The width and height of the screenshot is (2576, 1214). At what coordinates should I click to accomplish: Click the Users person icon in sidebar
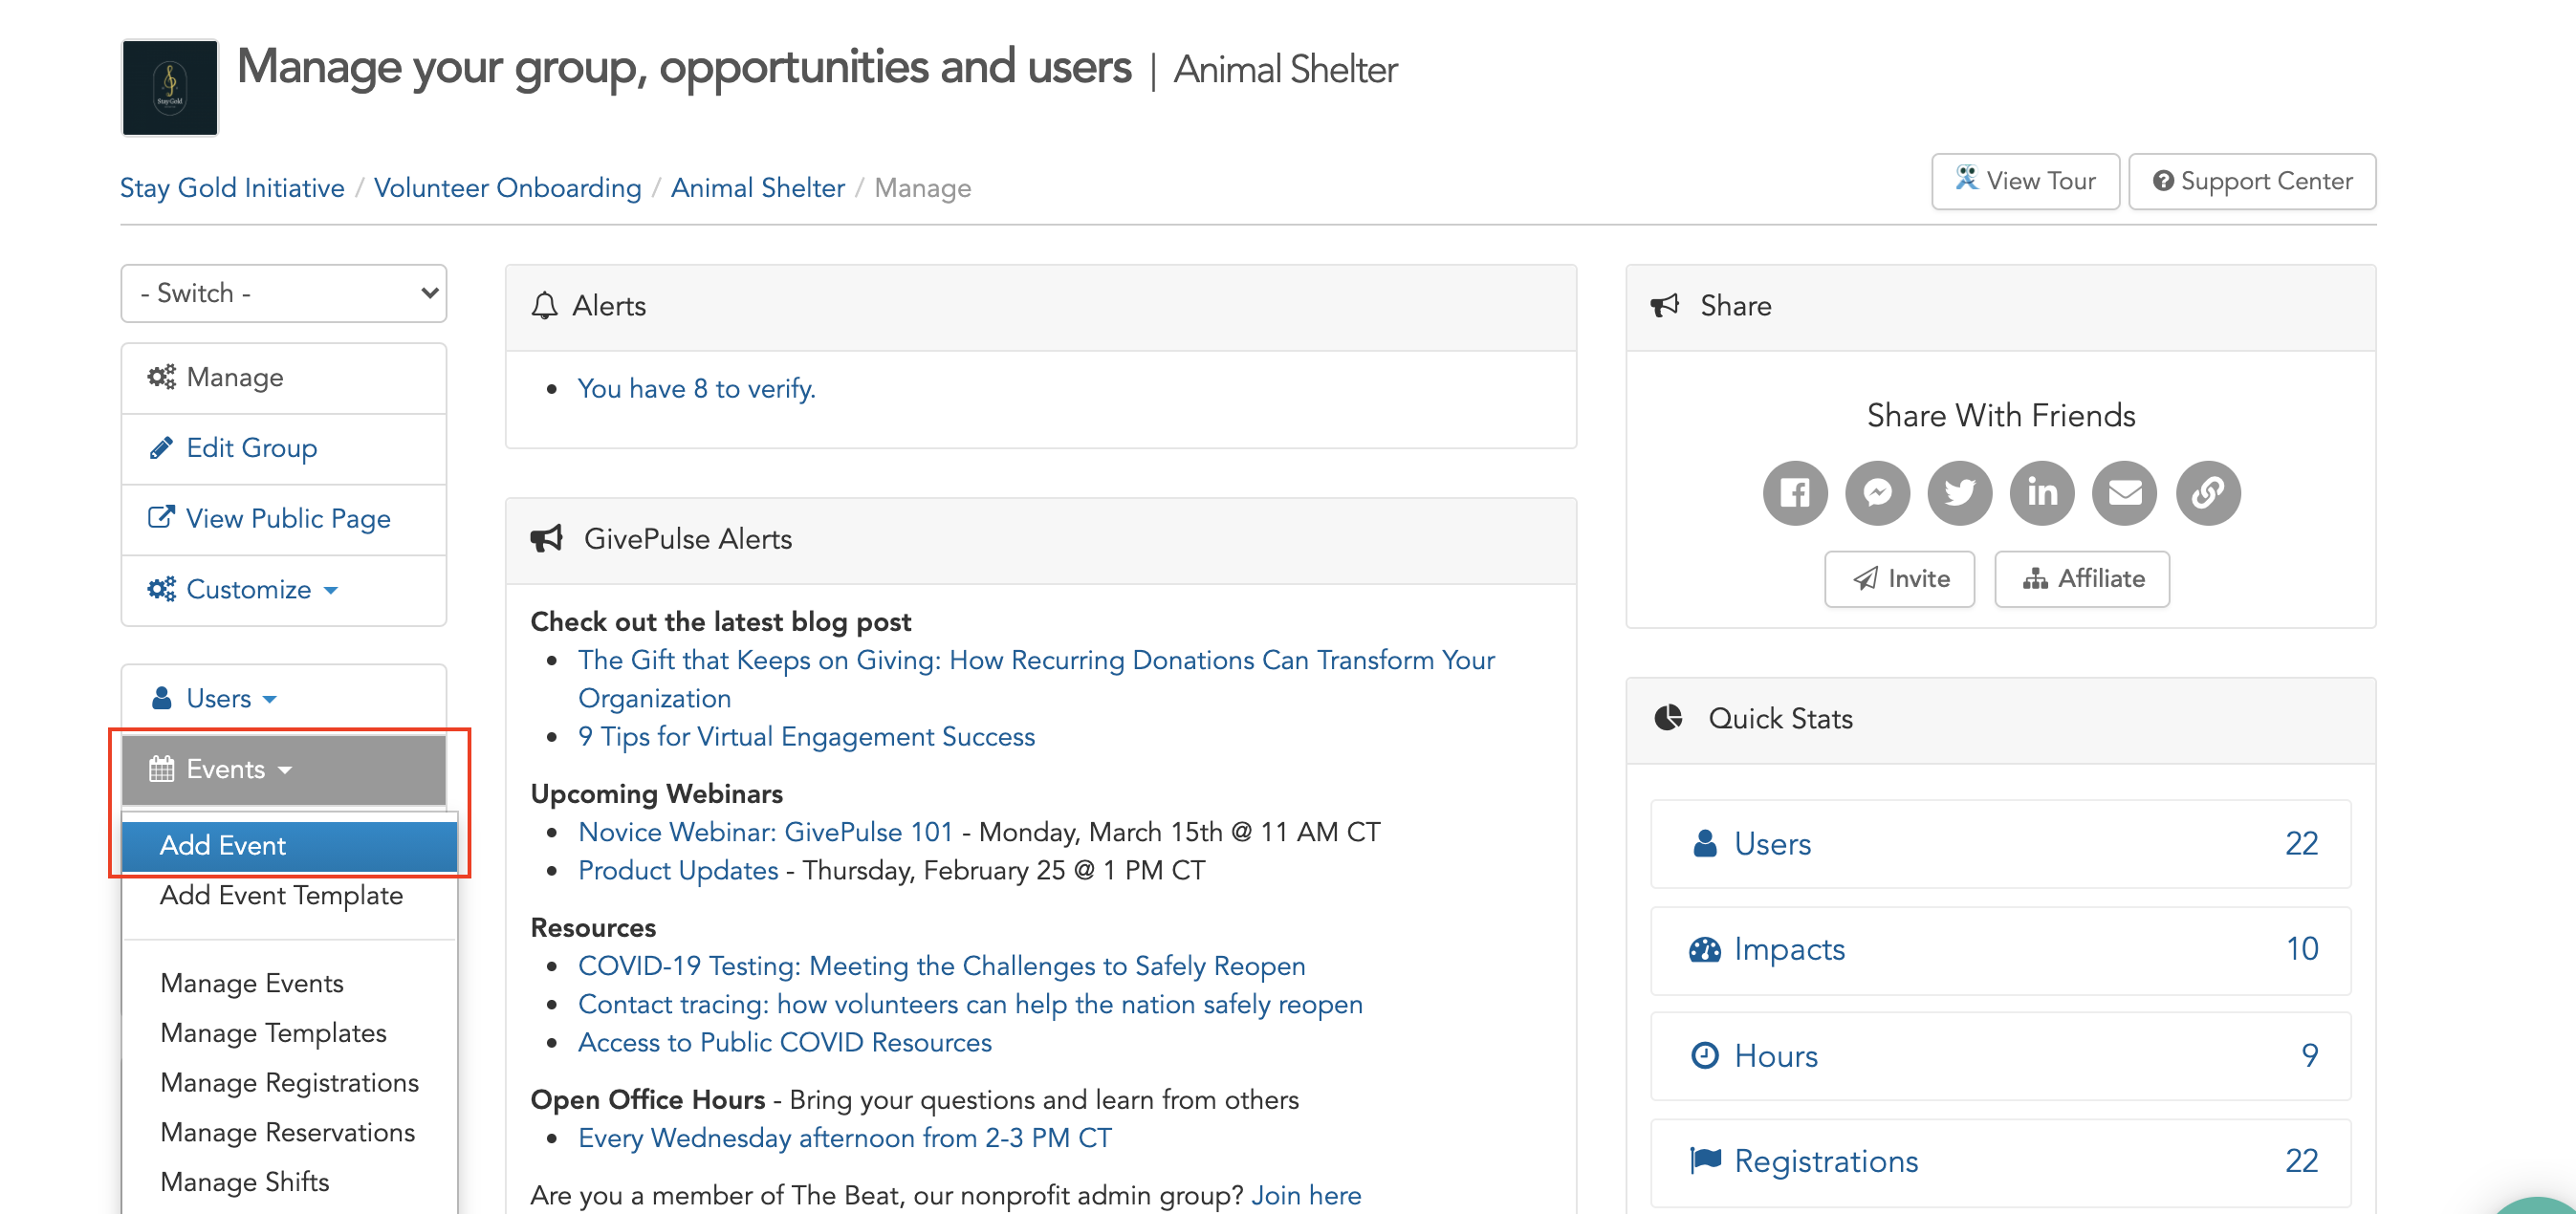(x=161, y=698)
